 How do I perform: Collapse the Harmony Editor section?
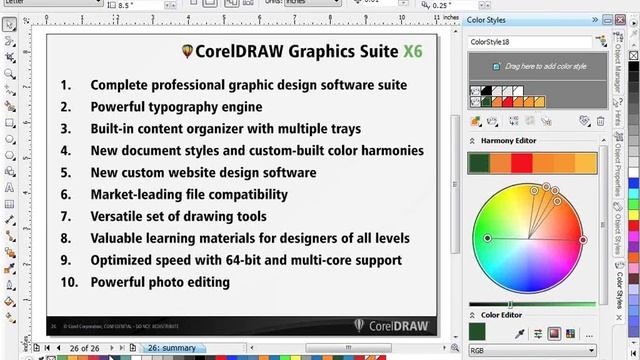point(472,141)
